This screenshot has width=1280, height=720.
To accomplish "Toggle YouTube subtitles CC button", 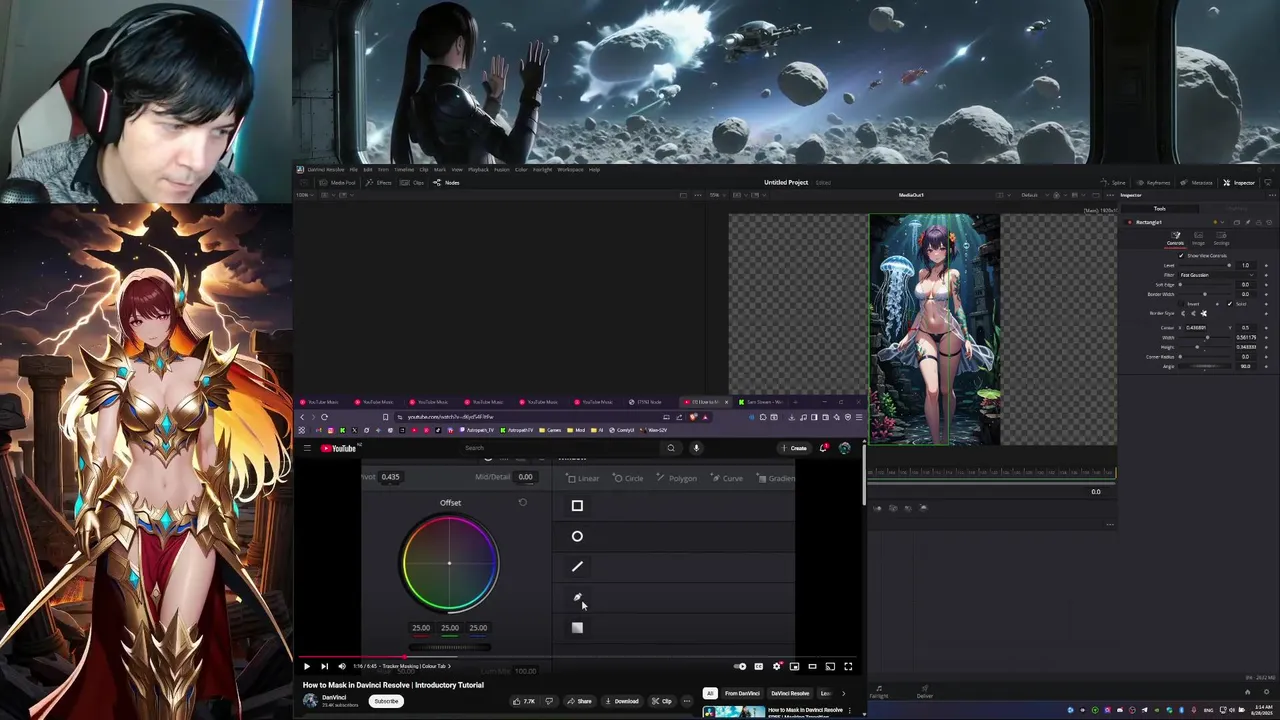I will coord(759,666).
